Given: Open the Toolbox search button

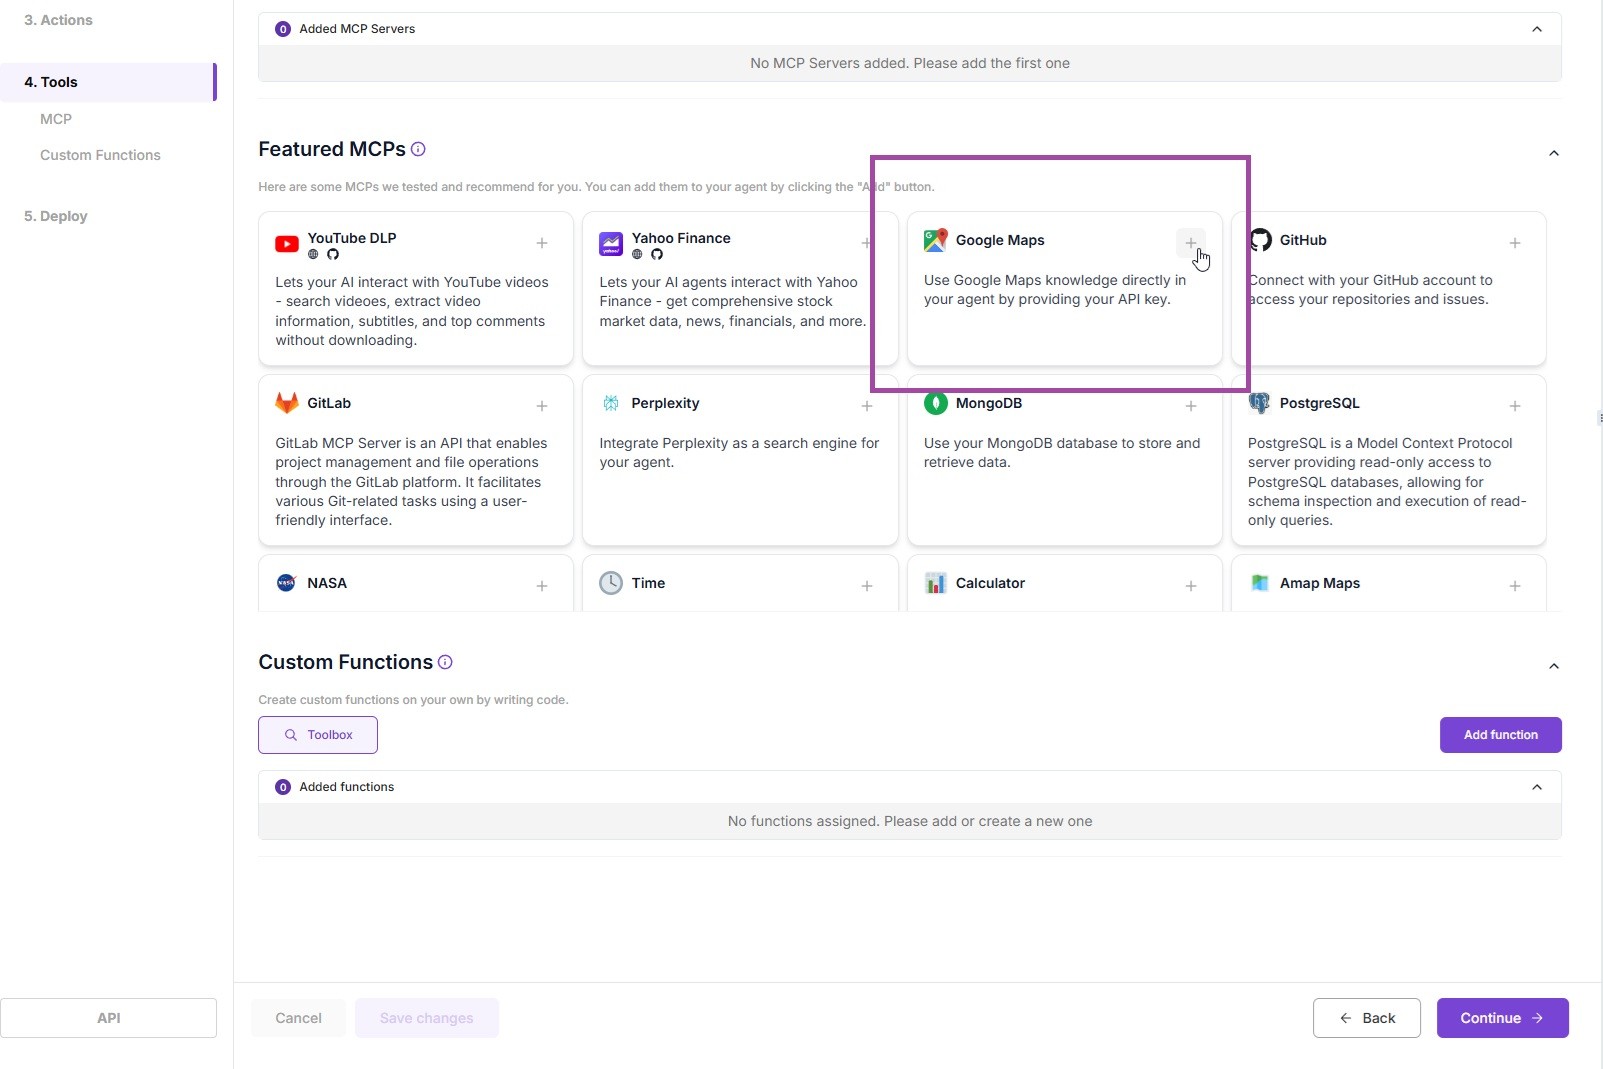Looking at the screenshot, I should coord(318,735).
